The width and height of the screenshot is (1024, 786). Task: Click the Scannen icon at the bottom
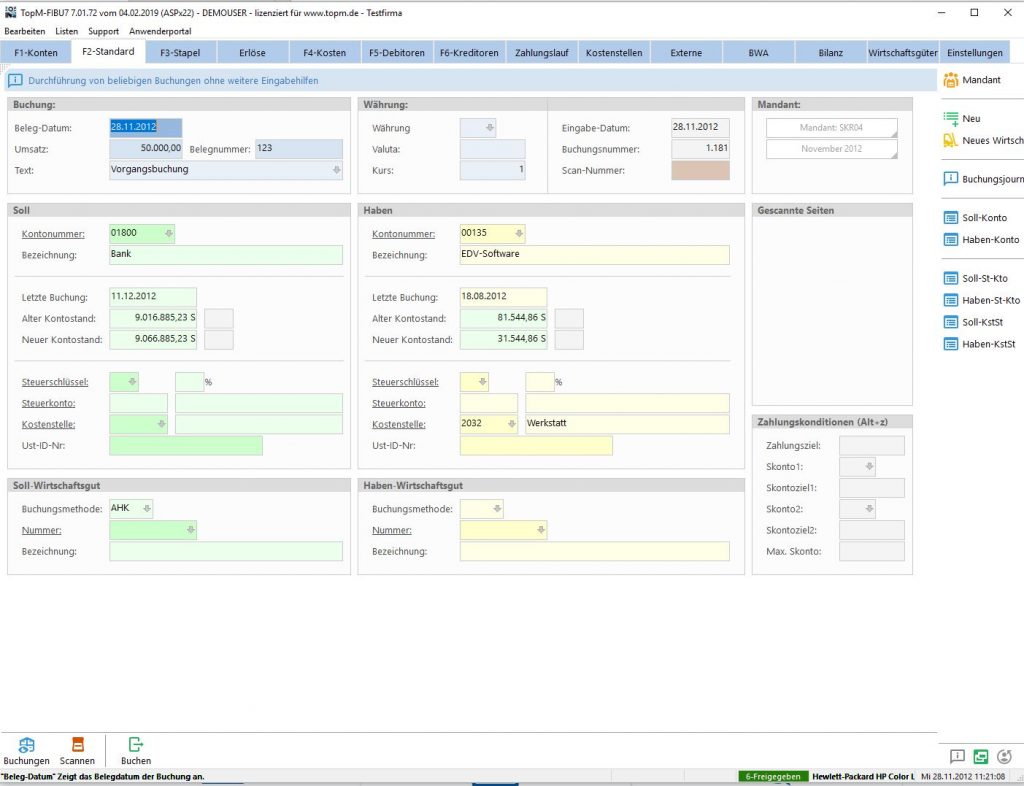click(77, 746)
